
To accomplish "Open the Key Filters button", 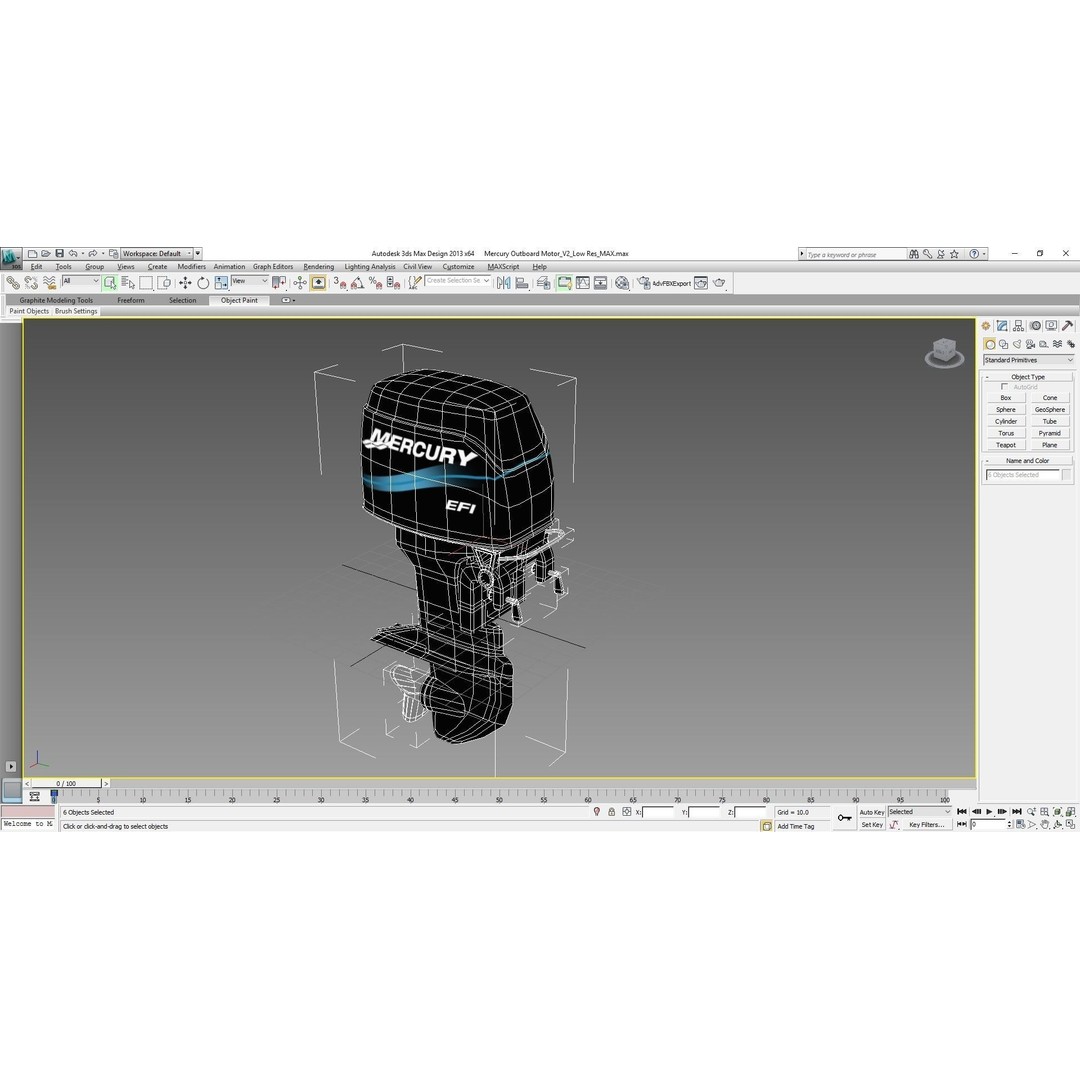I will [926, 825].
